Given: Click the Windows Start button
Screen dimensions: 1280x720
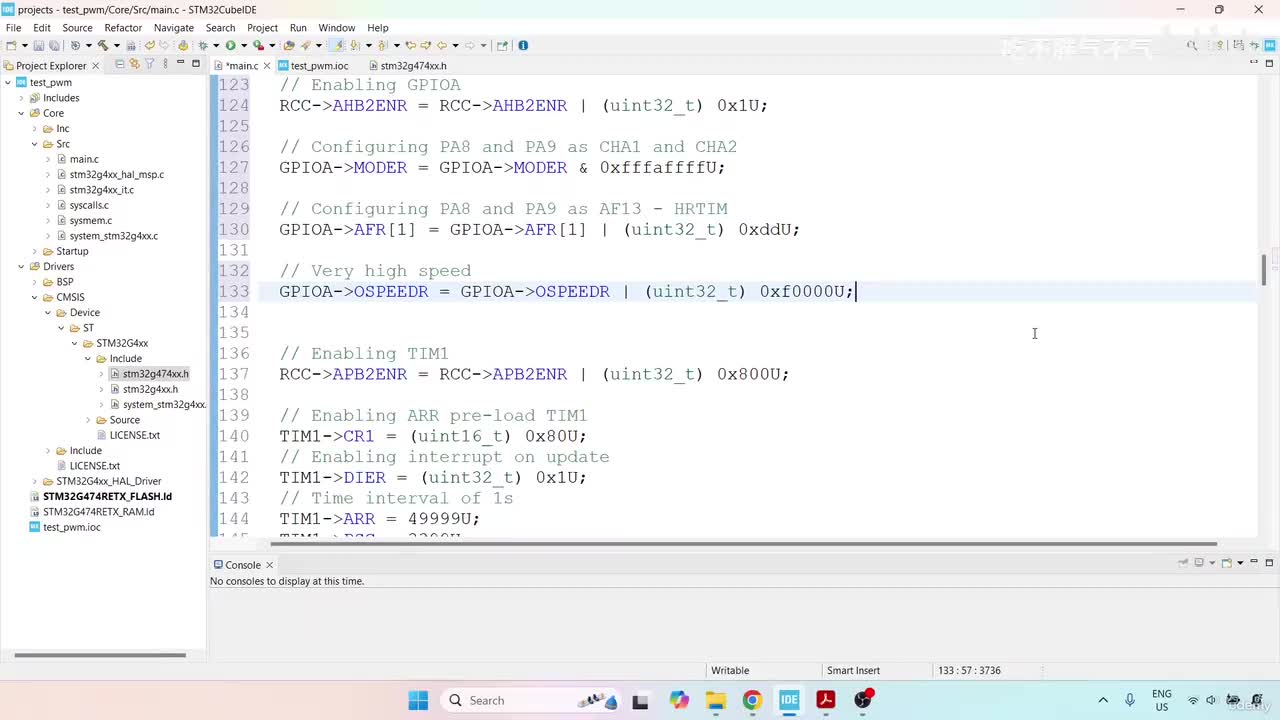Looking at the screenshot, I should (x=418, y=700).
